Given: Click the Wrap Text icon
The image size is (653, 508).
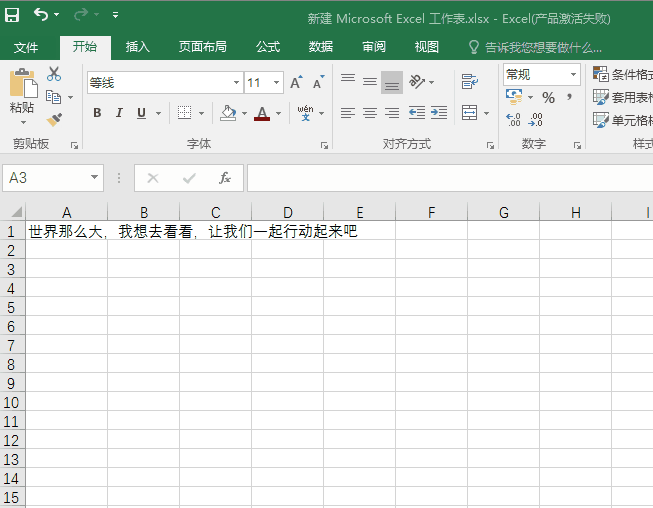Looking at the screenshot, I should pos(469,82).
